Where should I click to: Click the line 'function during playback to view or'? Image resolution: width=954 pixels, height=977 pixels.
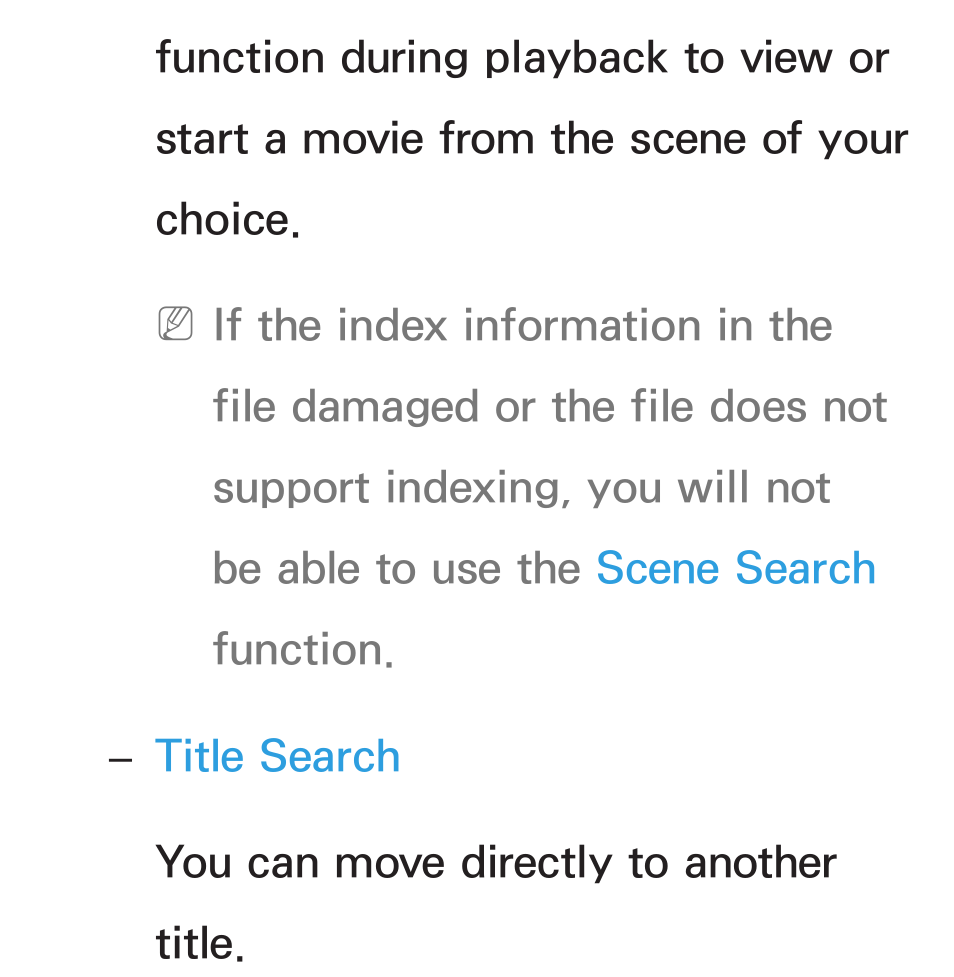[x=522, y=59]
